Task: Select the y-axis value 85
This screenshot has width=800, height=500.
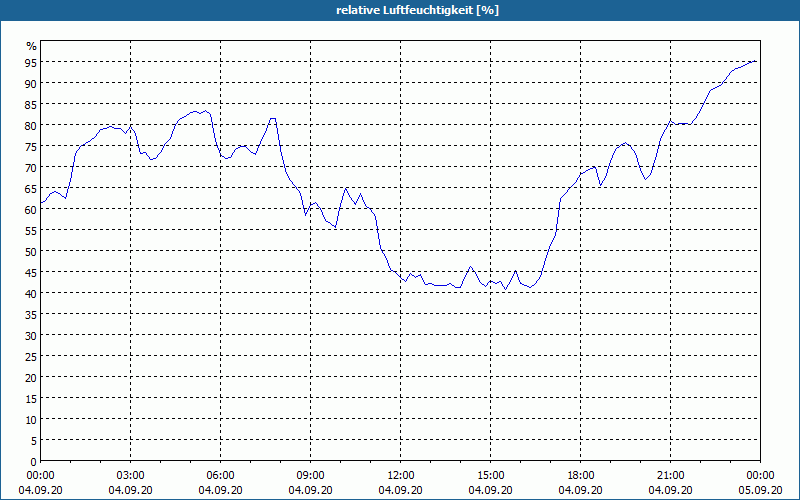Action: [x=31, y=104]
